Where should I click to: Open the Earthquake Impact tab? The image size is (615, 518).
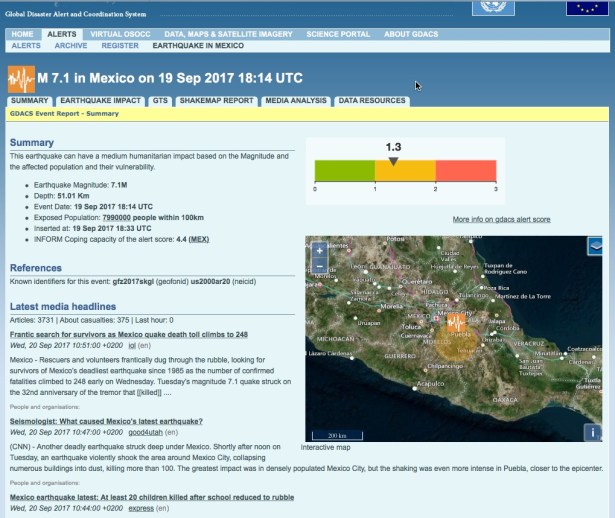pos(100,101)
